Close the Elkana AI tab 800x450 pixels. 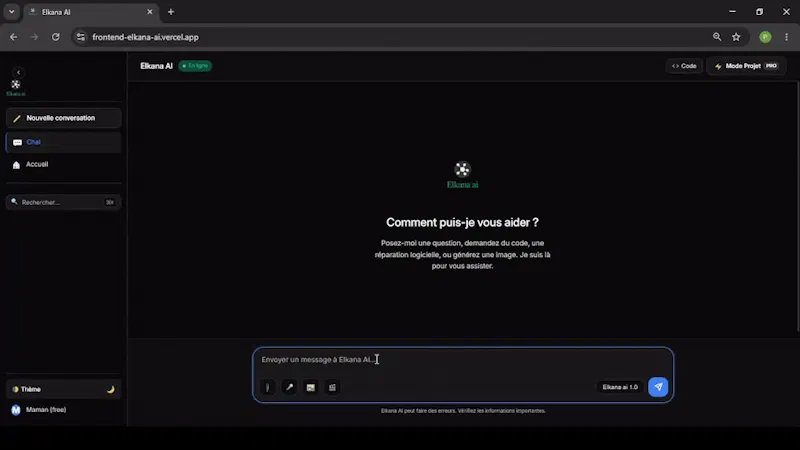(x=149, y=12)
